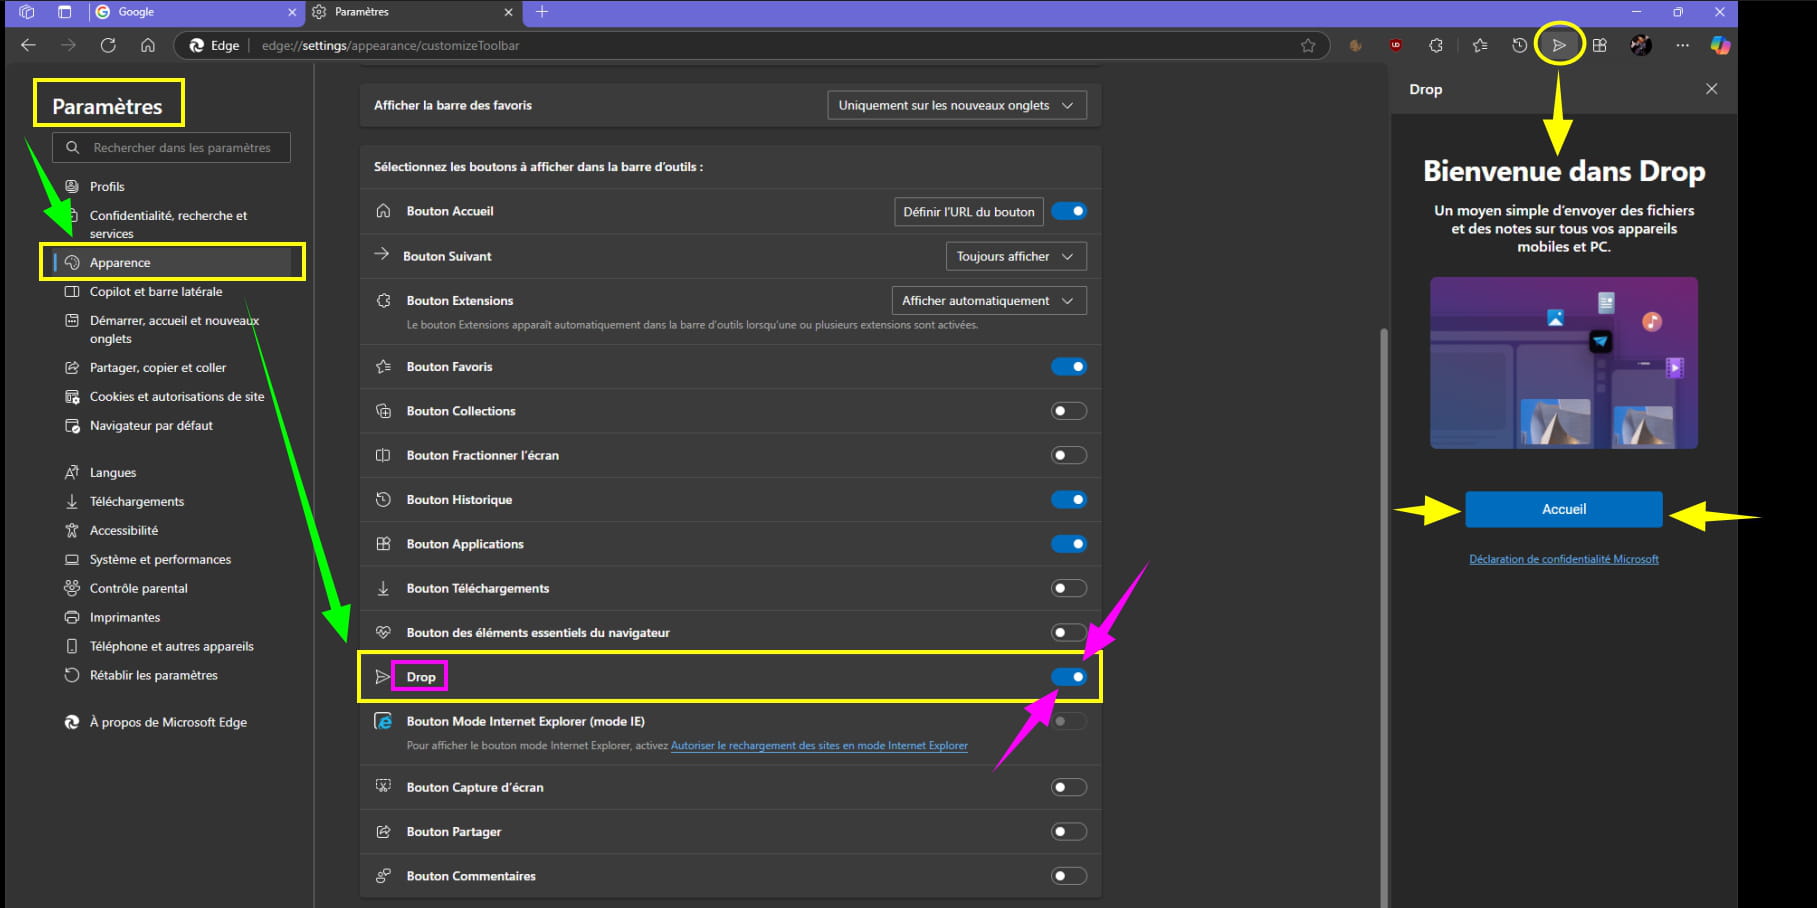
Task: Click the profile avatar in toolbar
Action: (1641, 45)
